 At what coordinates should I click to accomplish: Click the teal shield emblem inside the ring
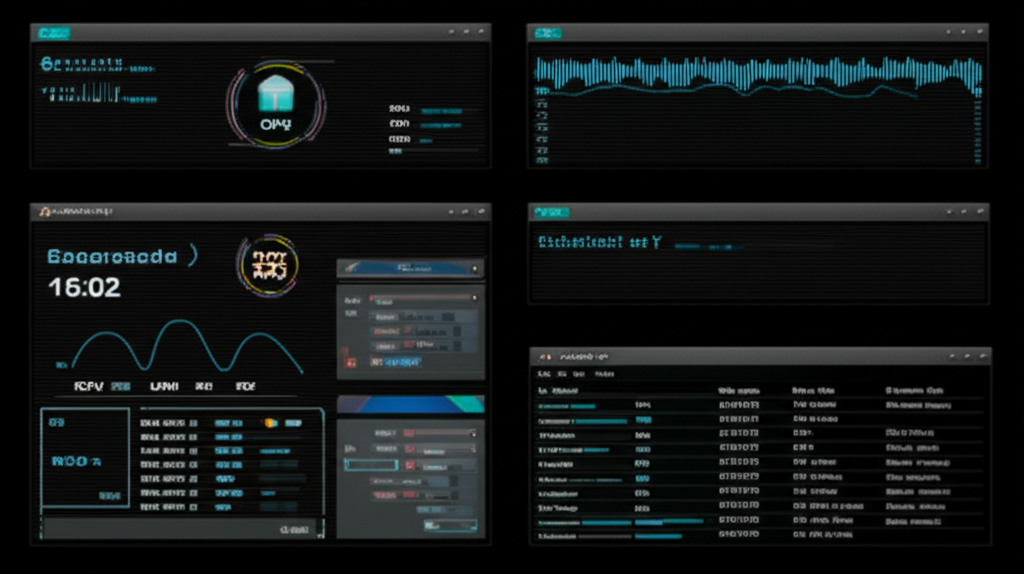276,93
